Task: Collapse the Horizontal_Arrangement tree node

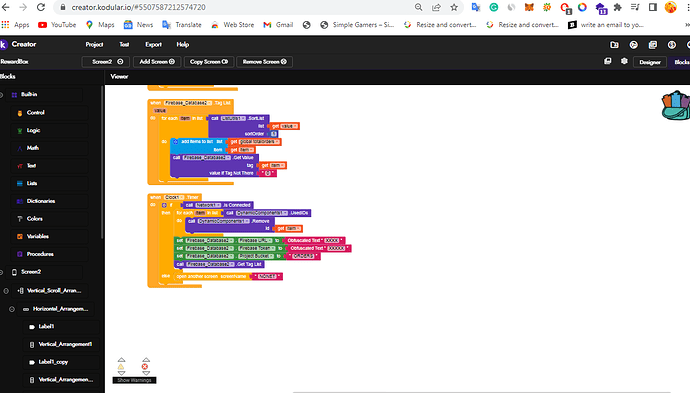Action: tap(12, 309)
